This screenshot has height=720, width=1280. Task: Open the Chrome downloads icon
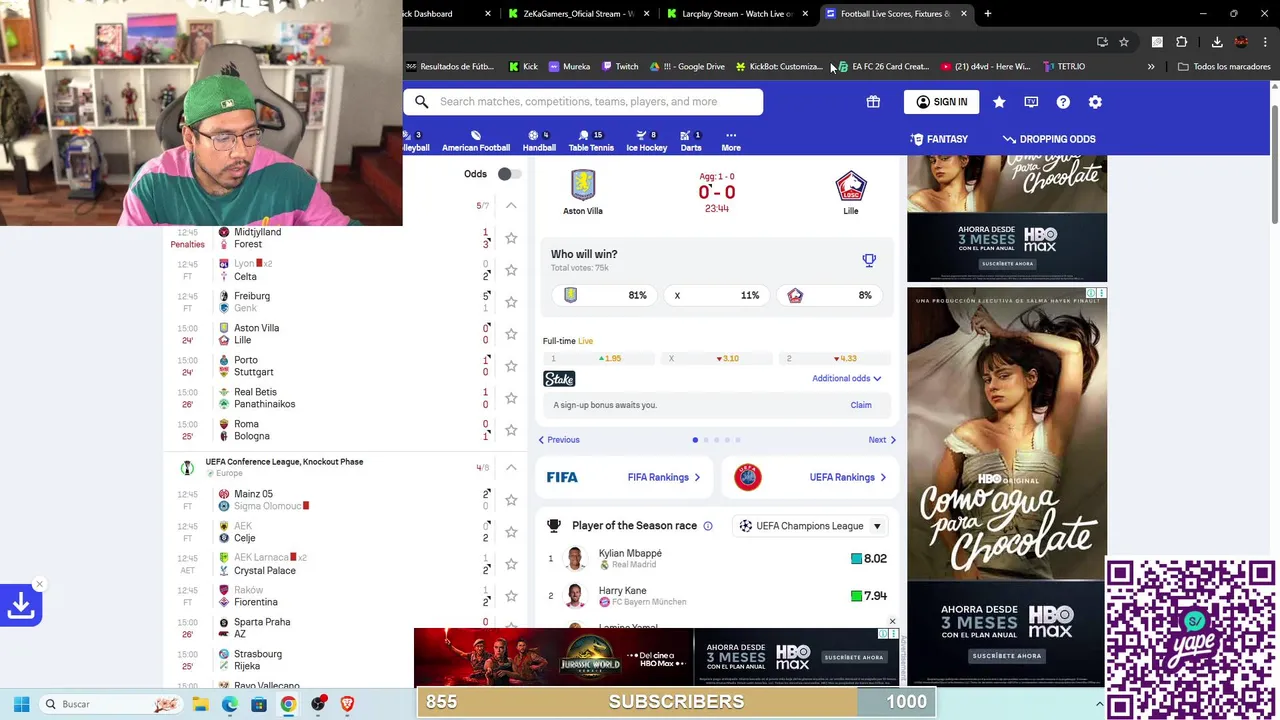point(1217,41)
